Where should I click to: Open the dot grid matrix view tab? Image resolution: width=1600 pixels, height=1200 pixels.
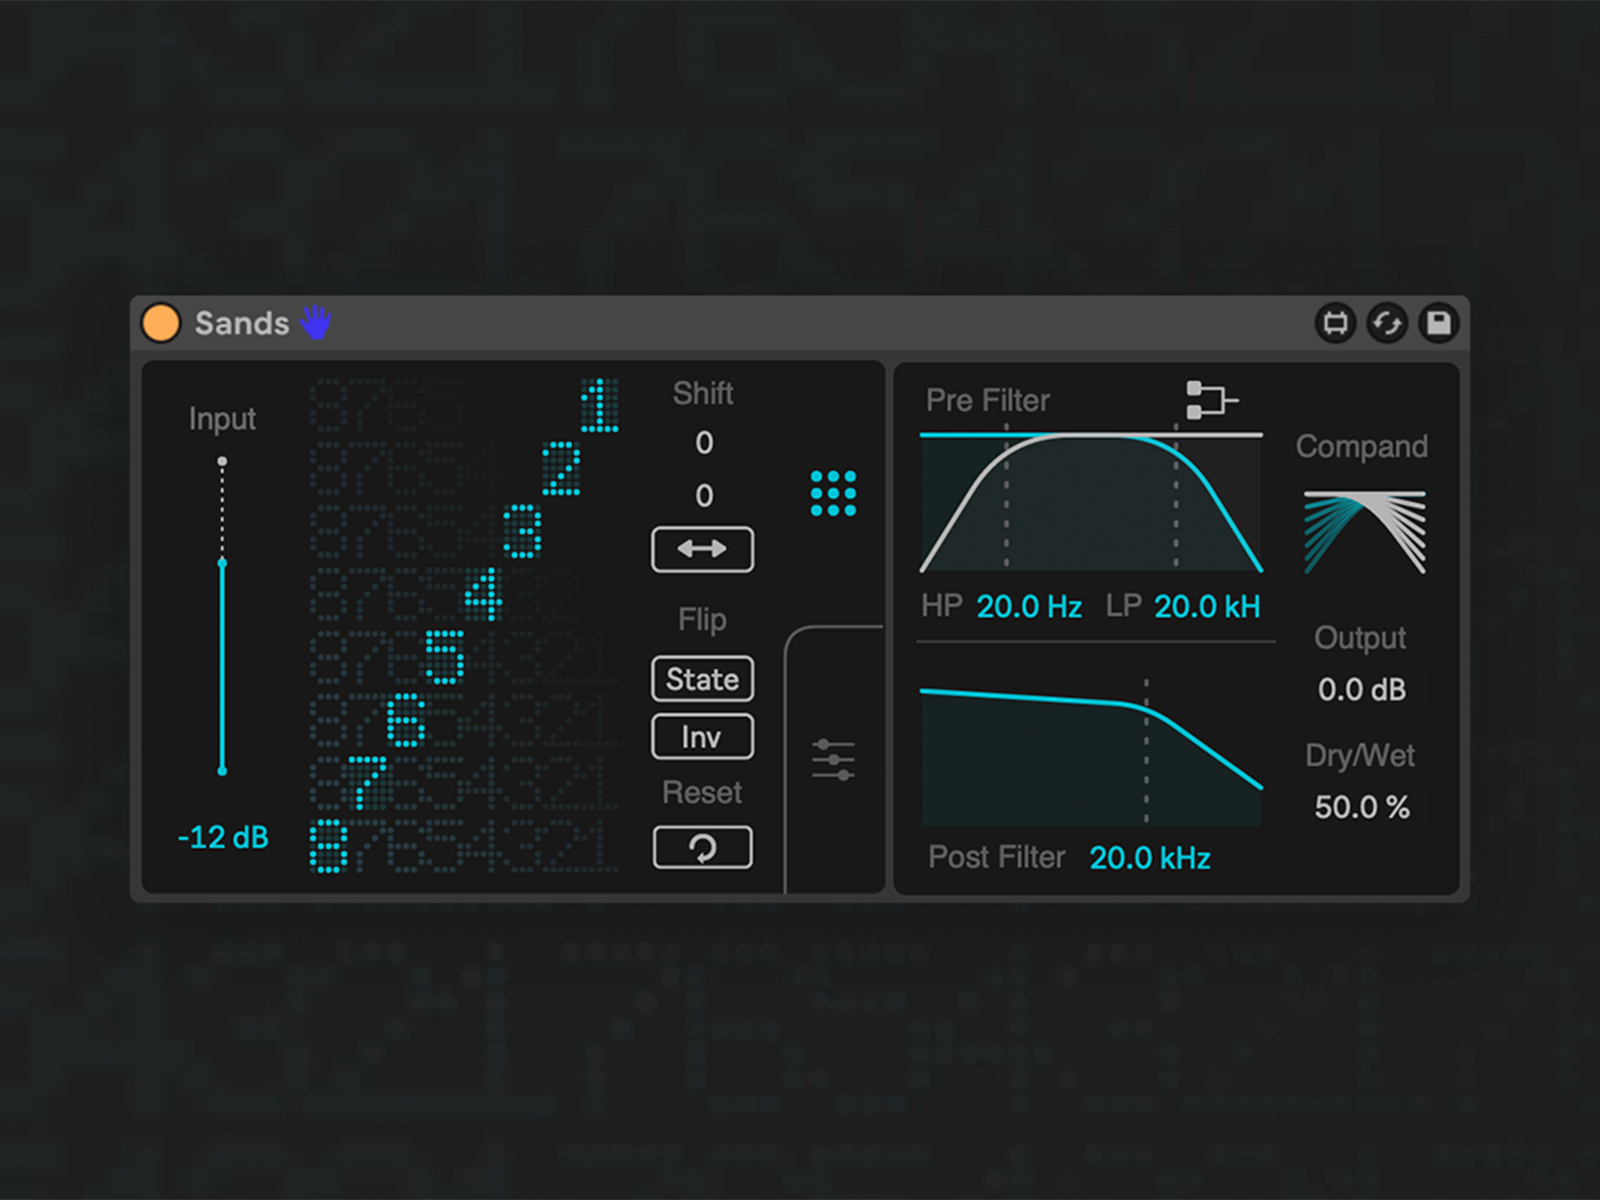click(833, 494)
